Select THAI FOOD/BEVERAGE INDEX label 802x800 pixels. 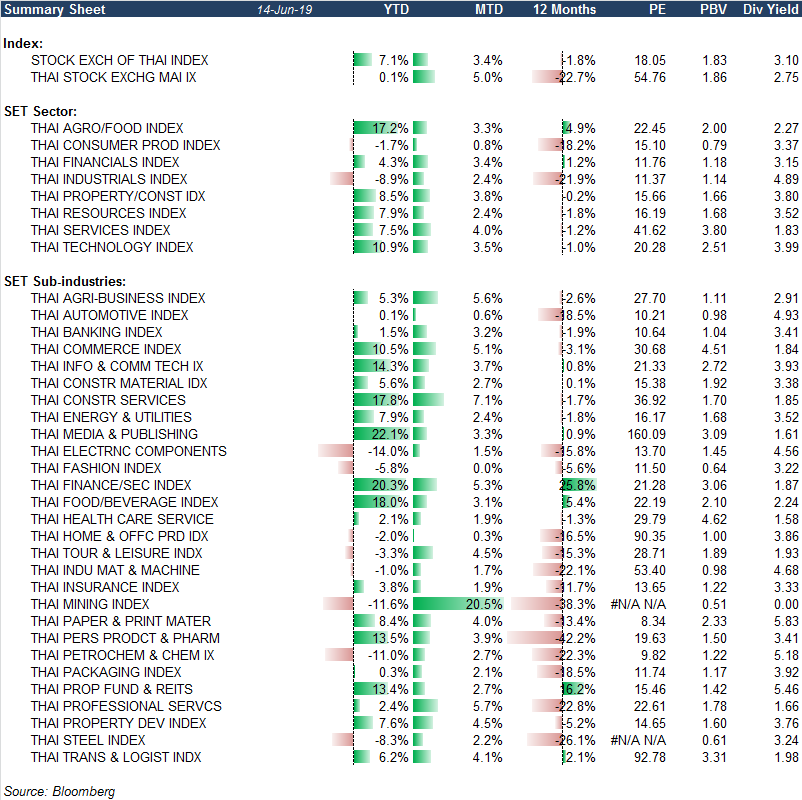124,502
